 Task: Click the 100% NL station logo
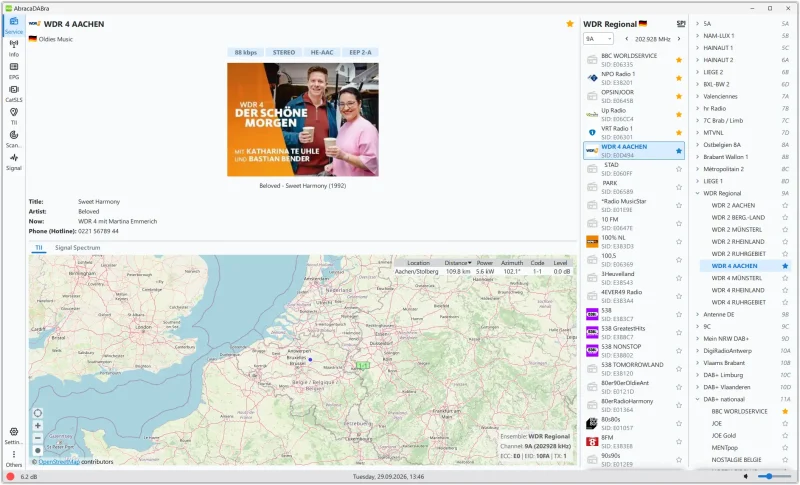pos(592,242)
